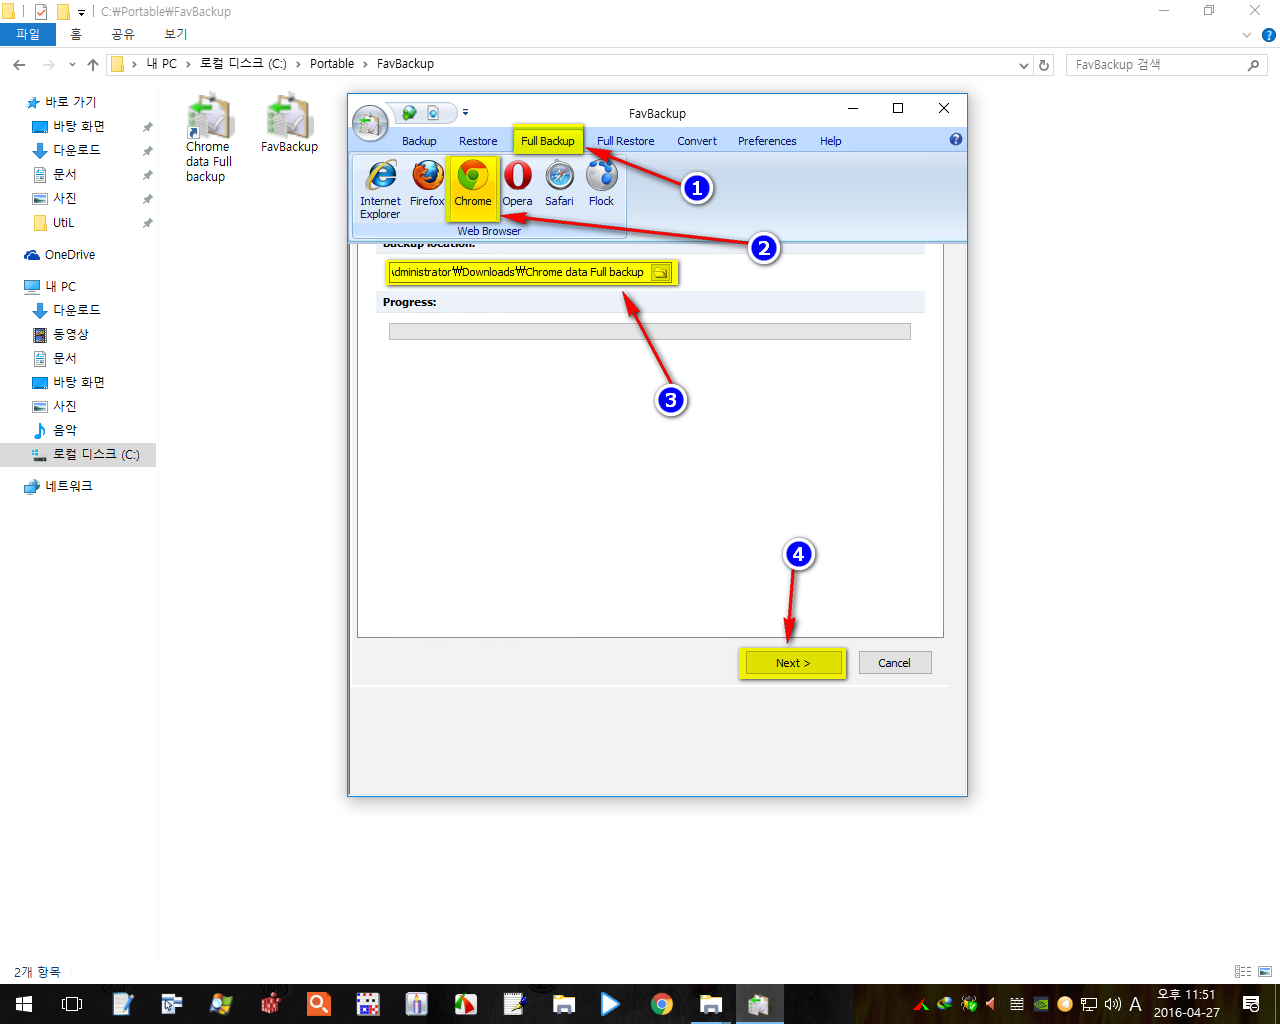
Task: Click 로컬 디스크 (C:) in the breadcrumb
Action: (243, 64)
